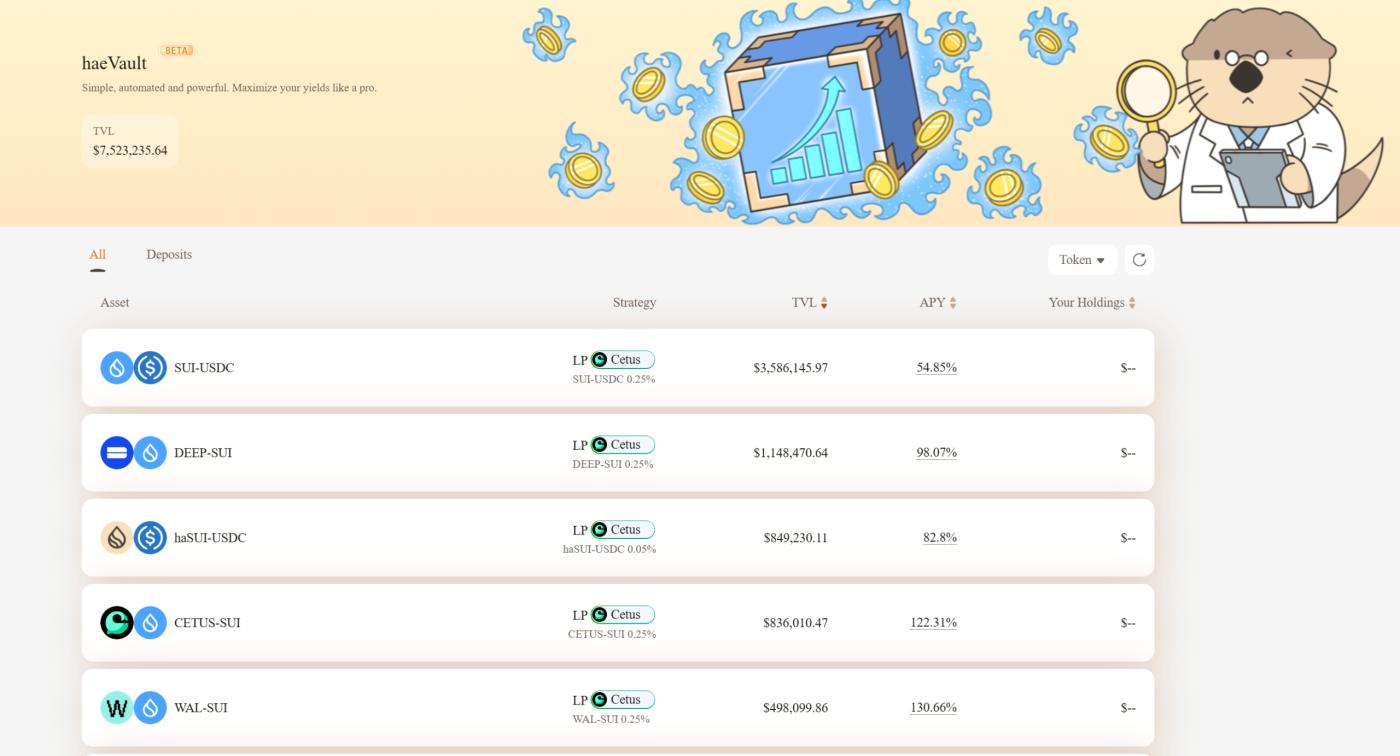Select the All tab
This screenshot has width=1400, height=756.
[x=97, y=254]
